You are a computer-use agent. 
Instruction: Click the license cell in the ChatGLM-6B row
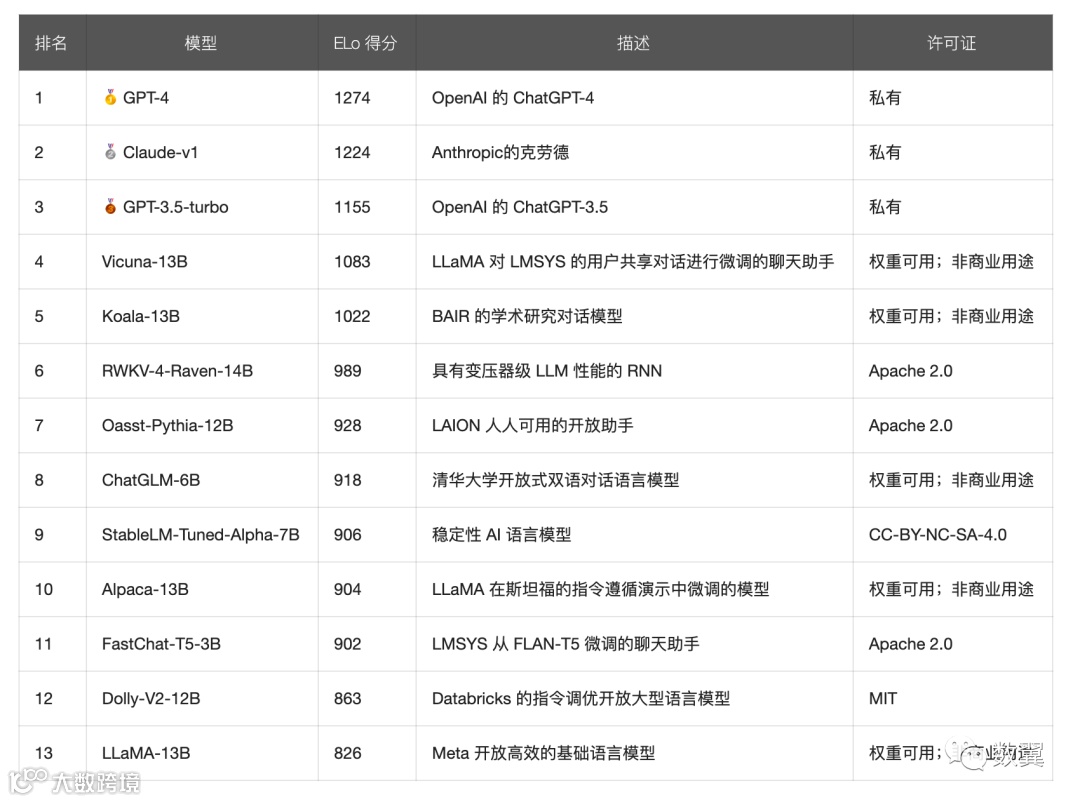[x=951, y=480]
